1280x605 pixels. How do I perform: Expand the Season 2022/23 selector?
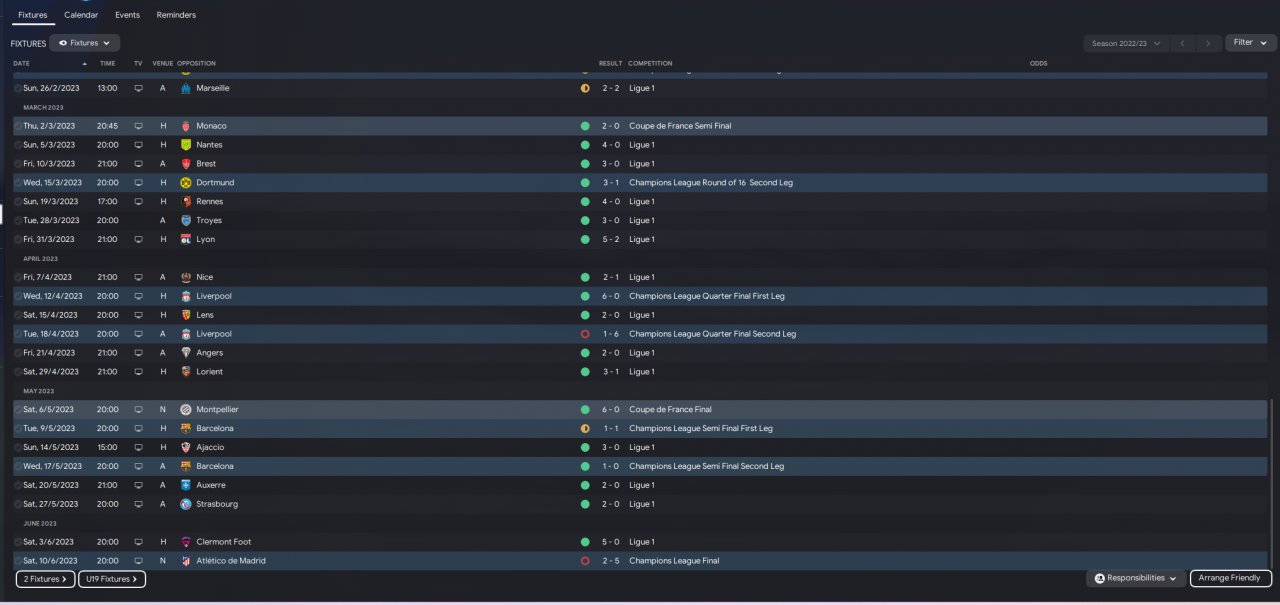click(x=1126, y=43)
